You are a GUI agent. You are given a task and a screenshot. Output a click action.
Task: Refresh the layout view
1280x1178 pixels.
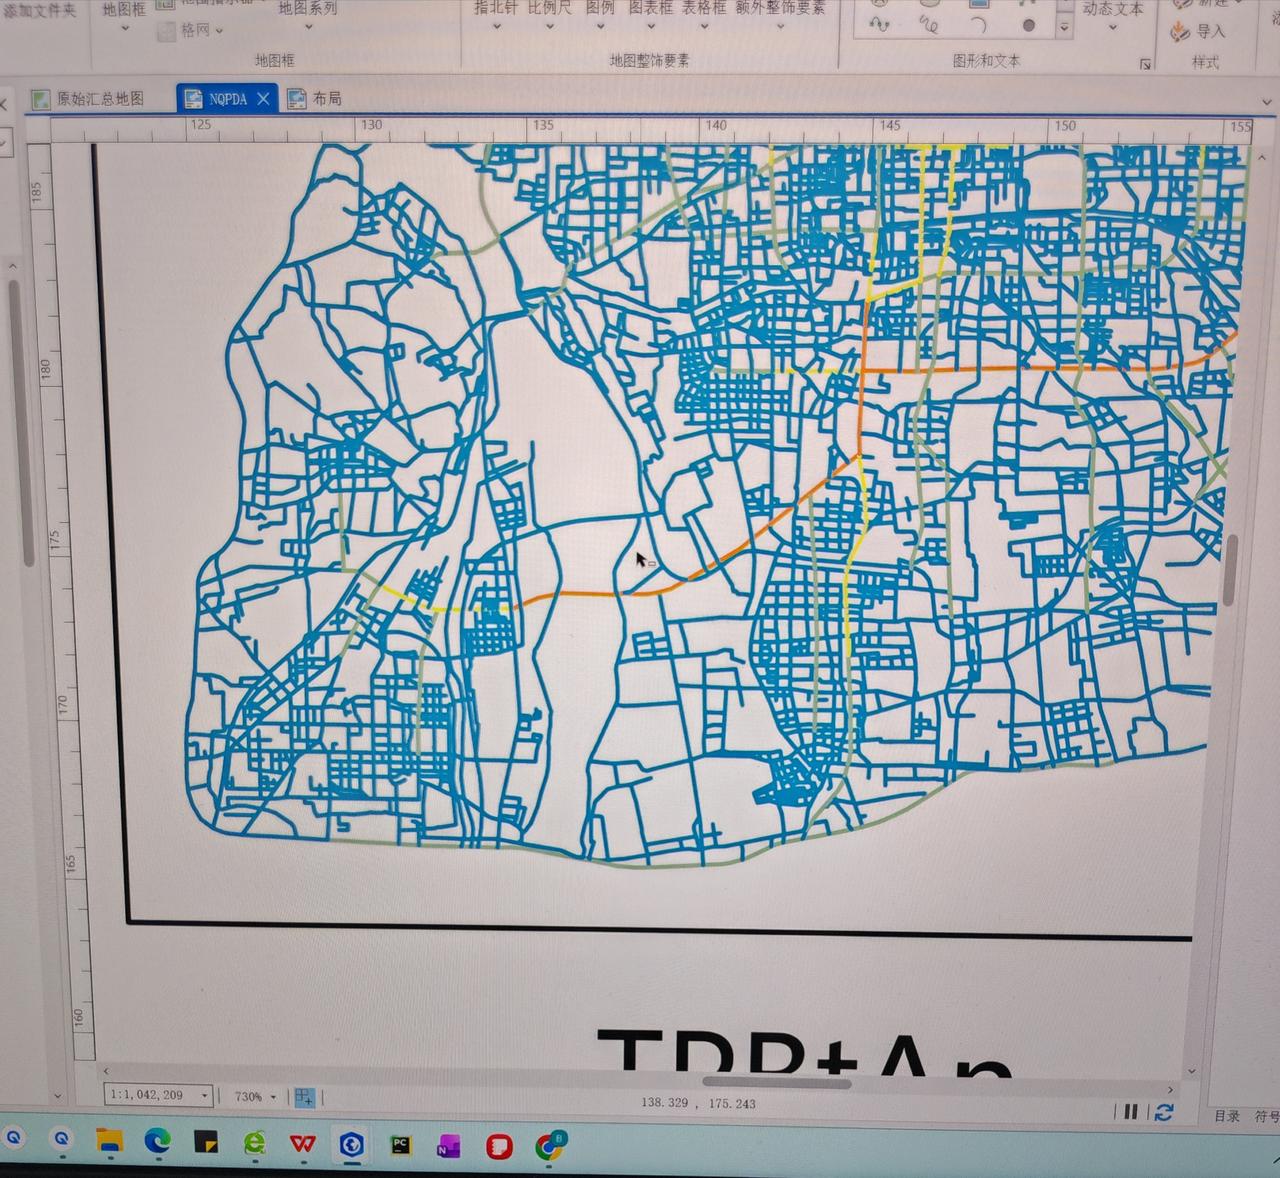click(x=1163, y=1112)
